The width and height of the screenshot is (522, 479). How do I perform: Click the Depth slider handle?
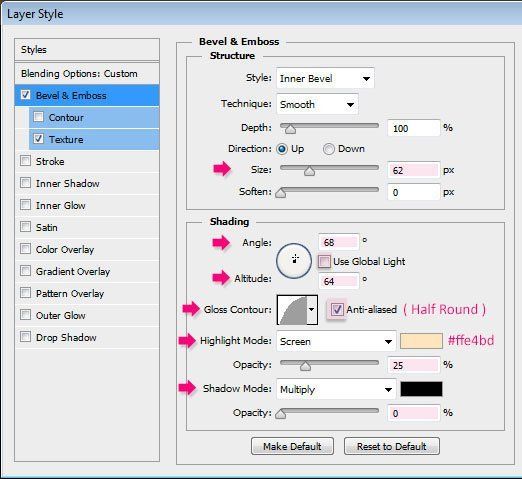tap(290, 129)
